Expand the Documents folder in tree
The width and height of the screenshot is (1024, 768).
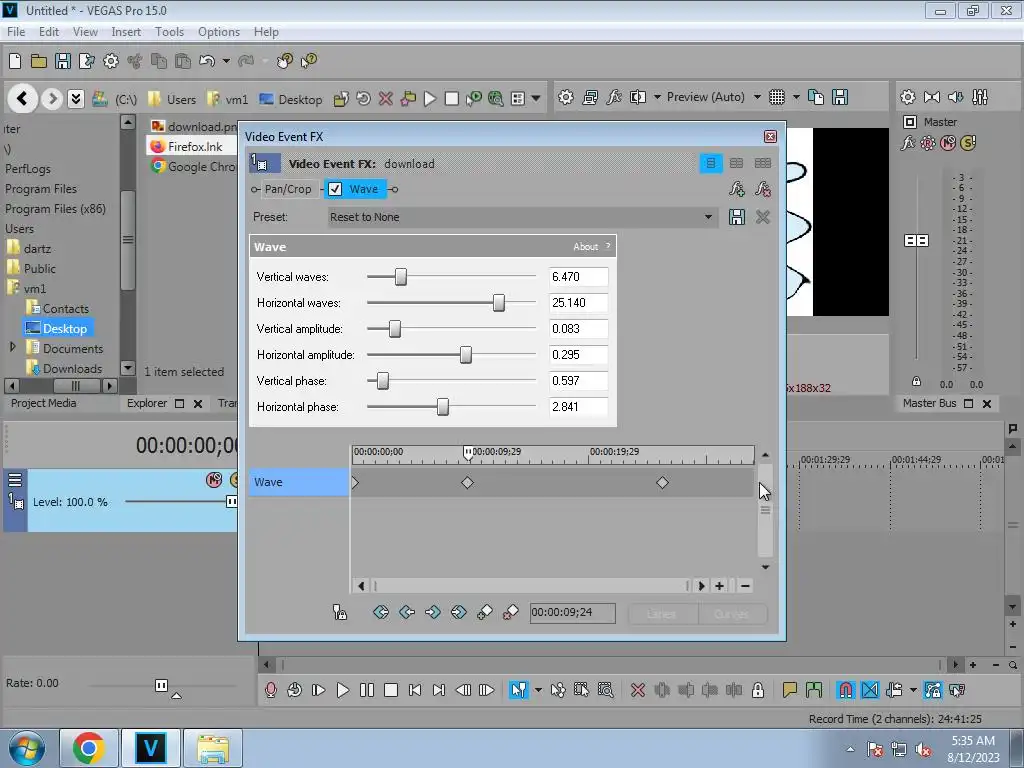(x=12, y=347)
